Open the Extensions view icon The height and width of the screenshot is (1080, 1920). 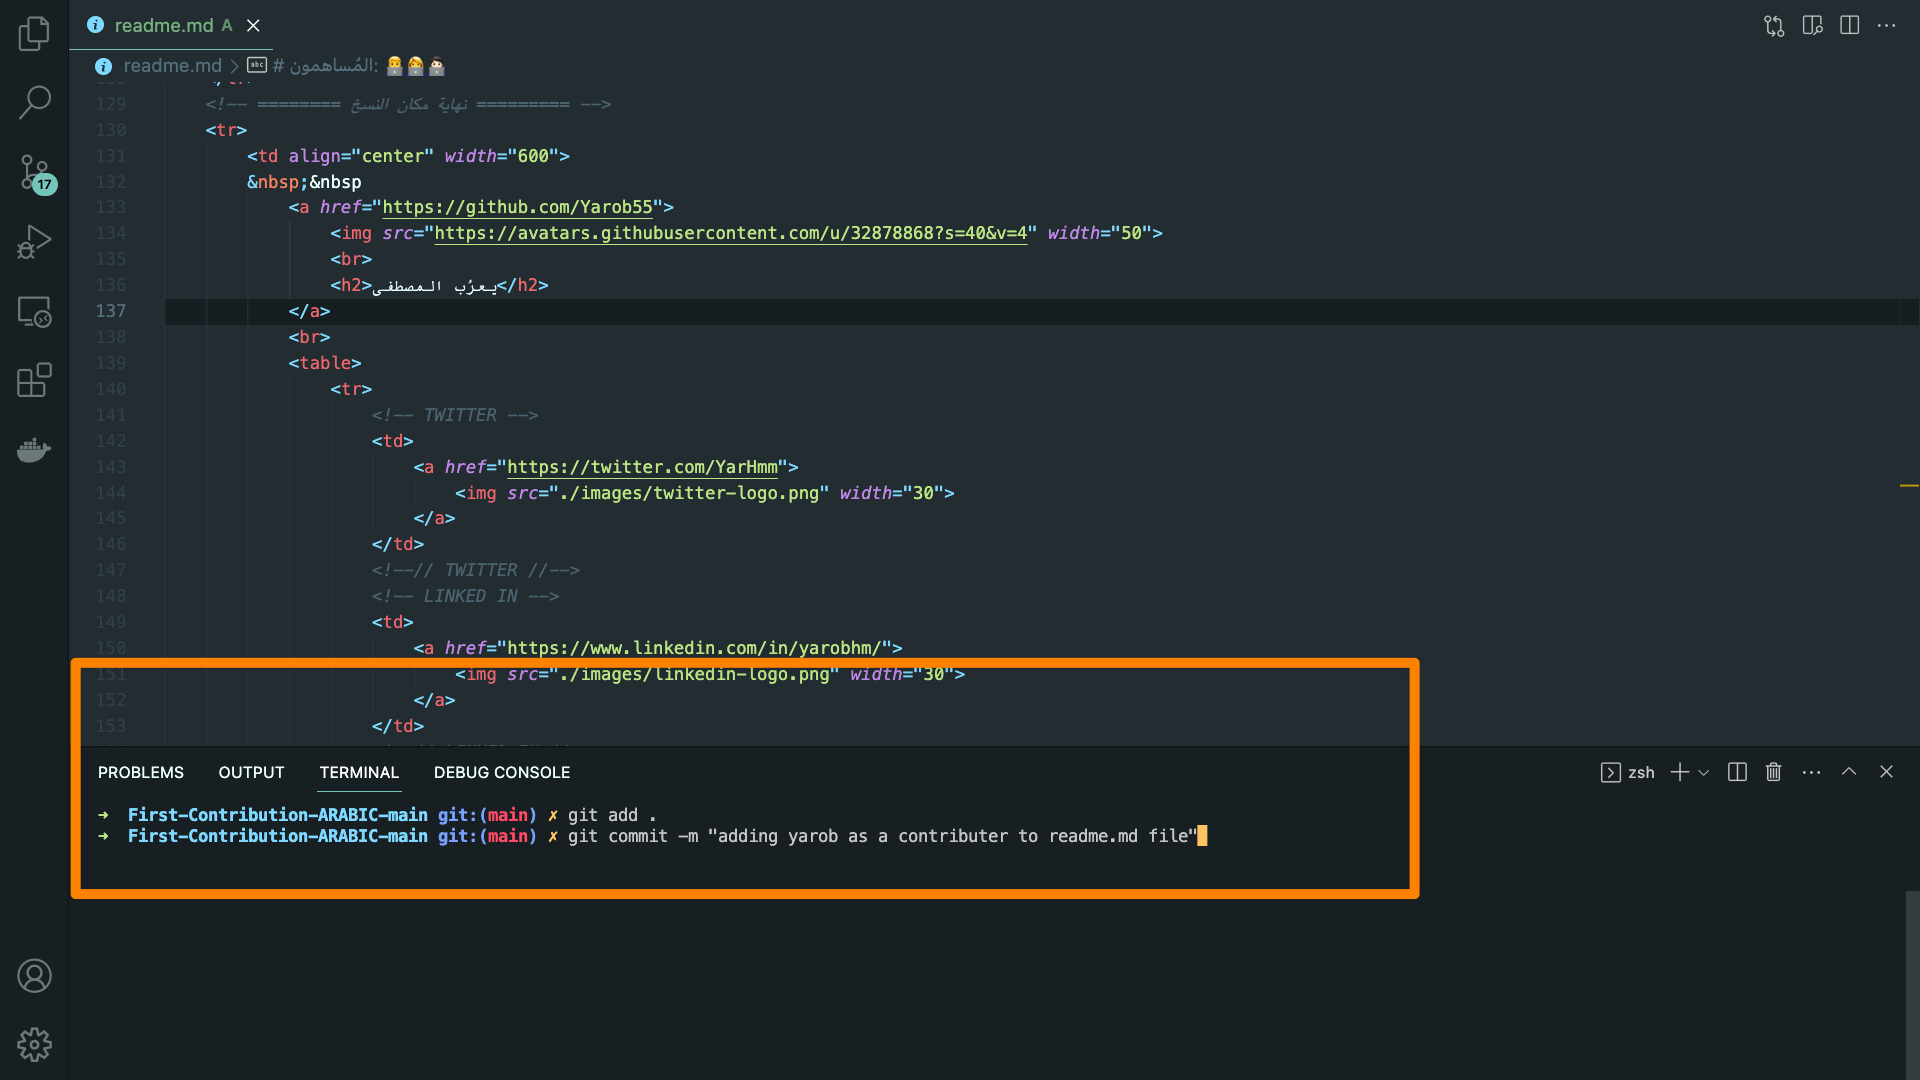click(34, 381)
